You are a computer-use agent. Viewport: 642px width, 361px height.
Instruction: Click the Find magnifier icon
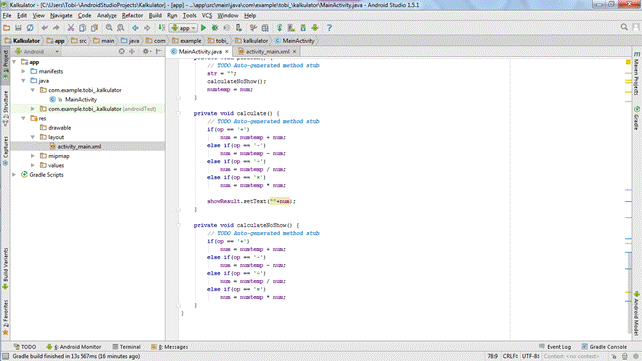[109, 28]
